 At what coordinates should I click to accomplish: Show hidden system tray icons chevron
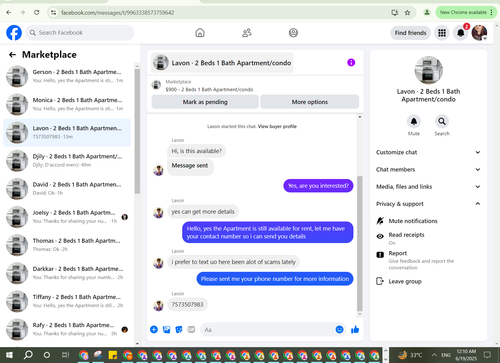(x=434, y=355)
